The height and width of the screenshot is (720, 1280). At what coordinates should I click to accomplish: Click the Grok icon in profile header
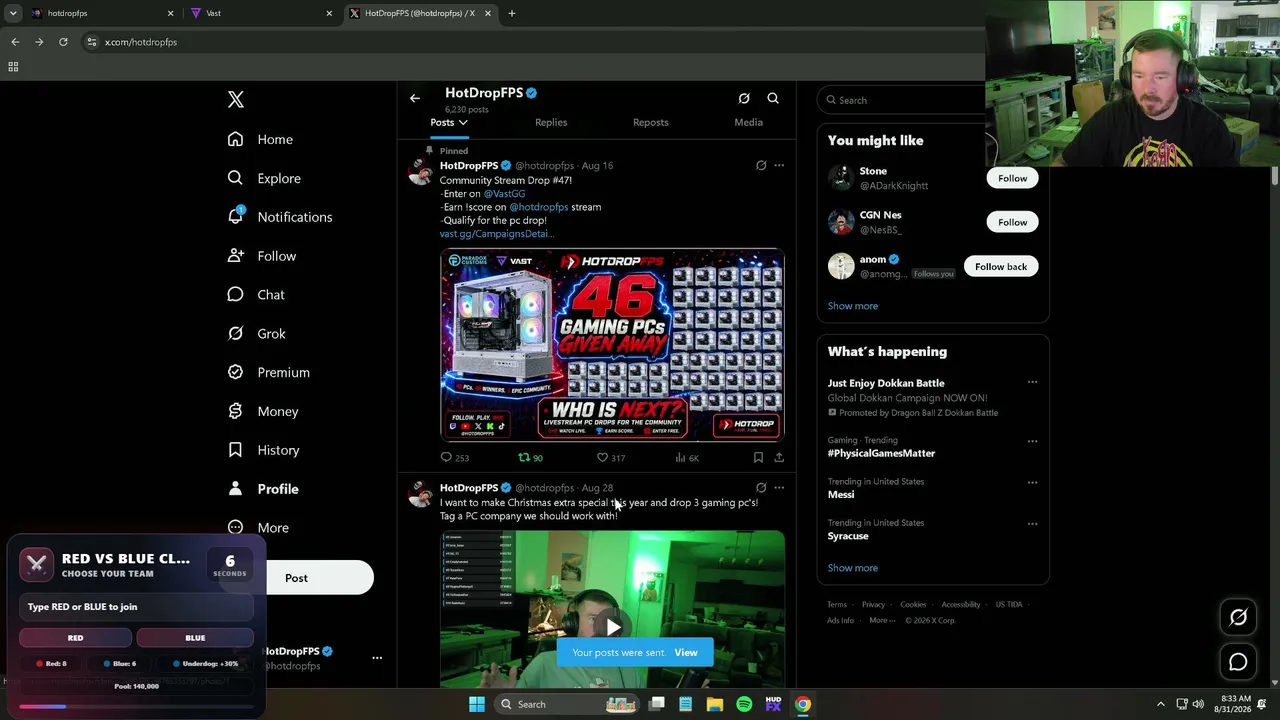(x=744, y=98)
